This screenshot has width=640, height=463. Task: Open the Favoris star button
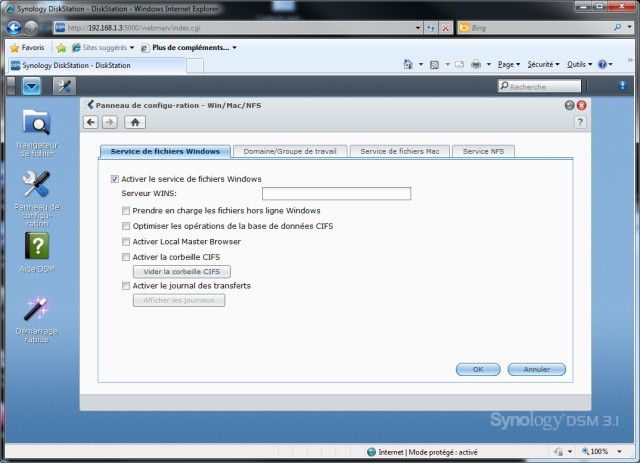point(27,48)
